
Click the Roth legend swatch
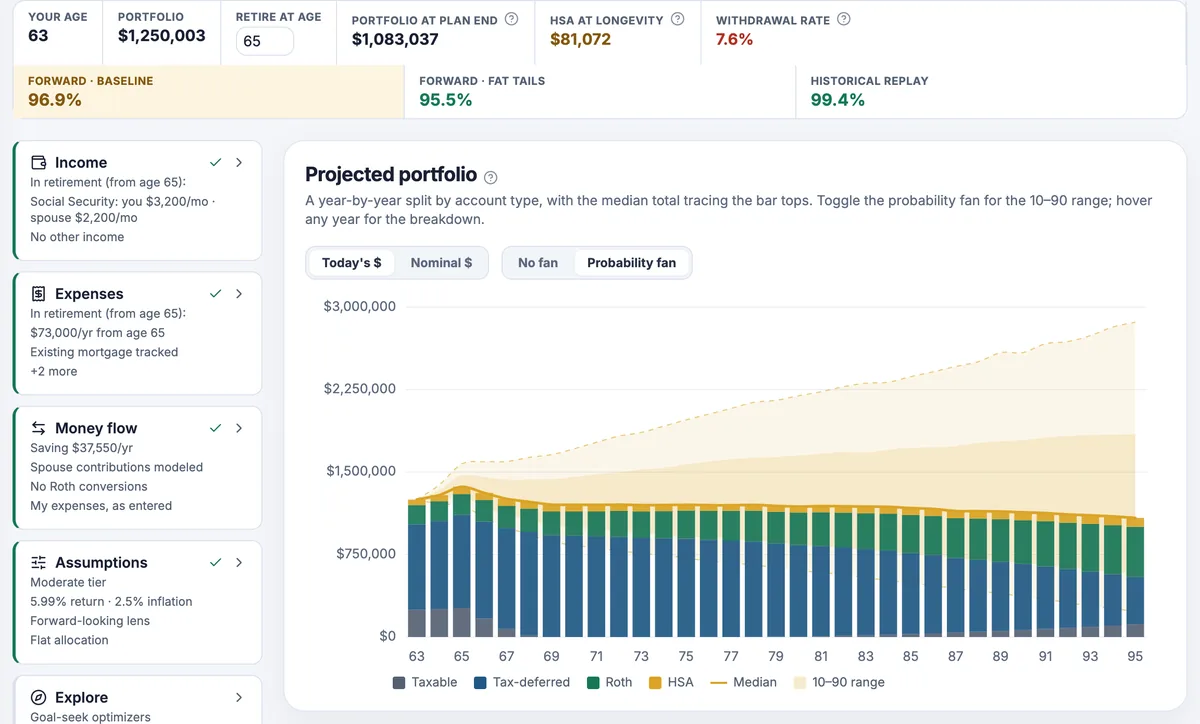tap(593, 682)
